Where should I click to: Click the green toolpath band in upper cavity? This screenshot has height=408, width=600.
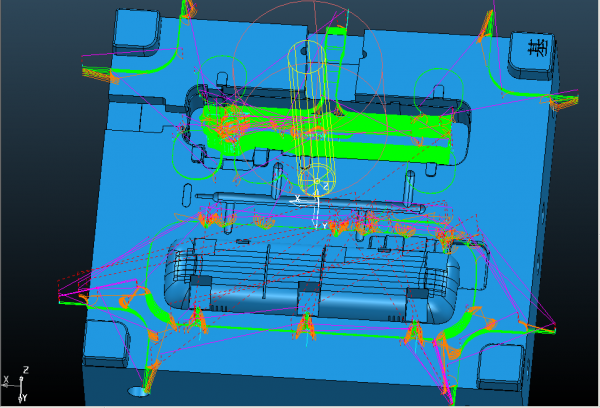click(320, 125)
